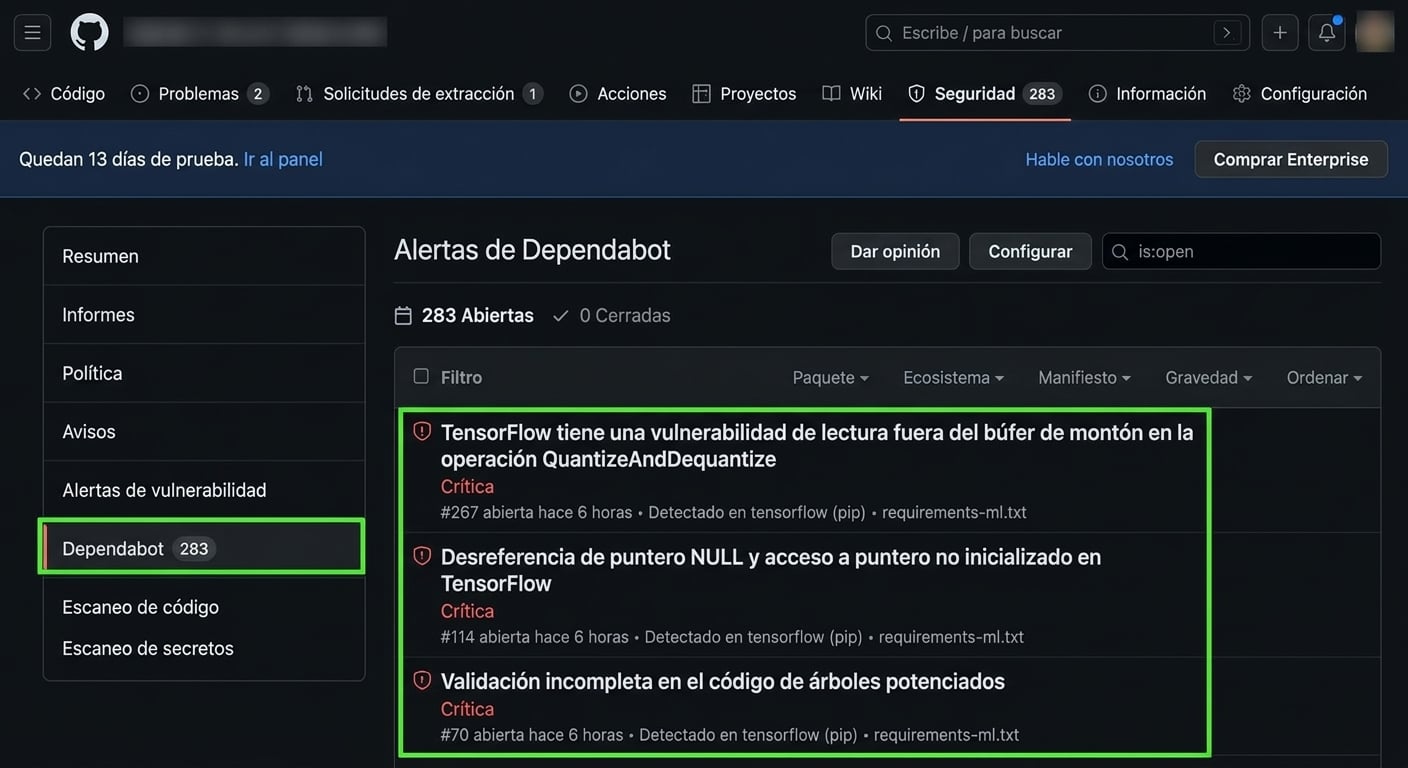Open the Wiki tab
Image resolution: width=1408 pixels, height=768 pixels.
point(852,93)
